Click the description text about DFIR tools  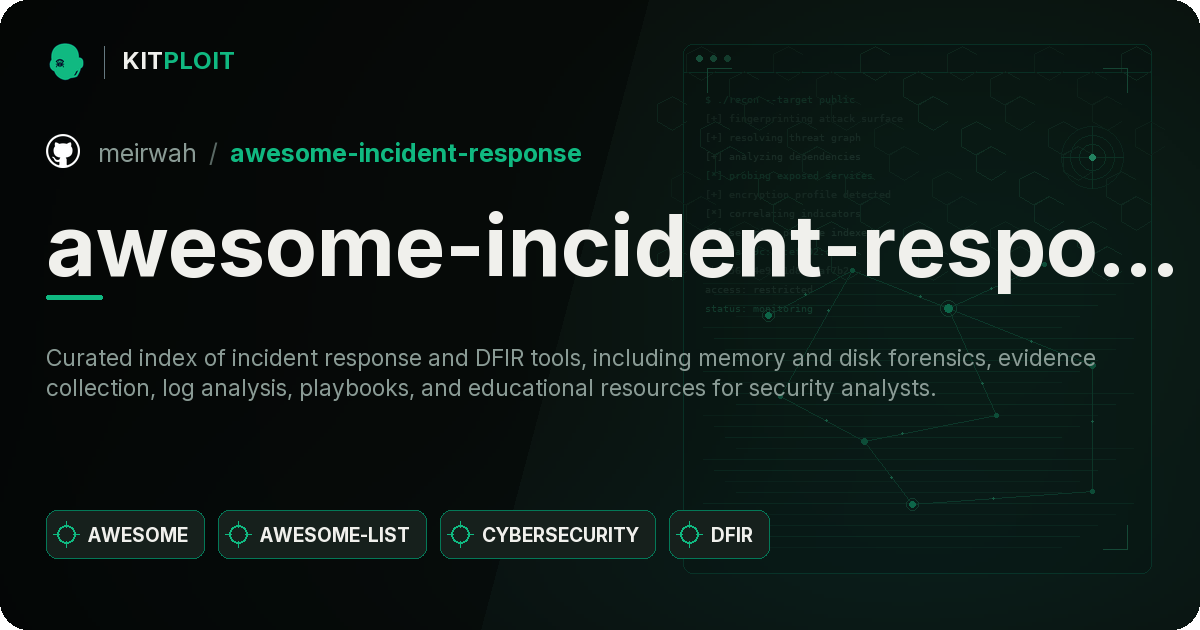click(571, 373)
